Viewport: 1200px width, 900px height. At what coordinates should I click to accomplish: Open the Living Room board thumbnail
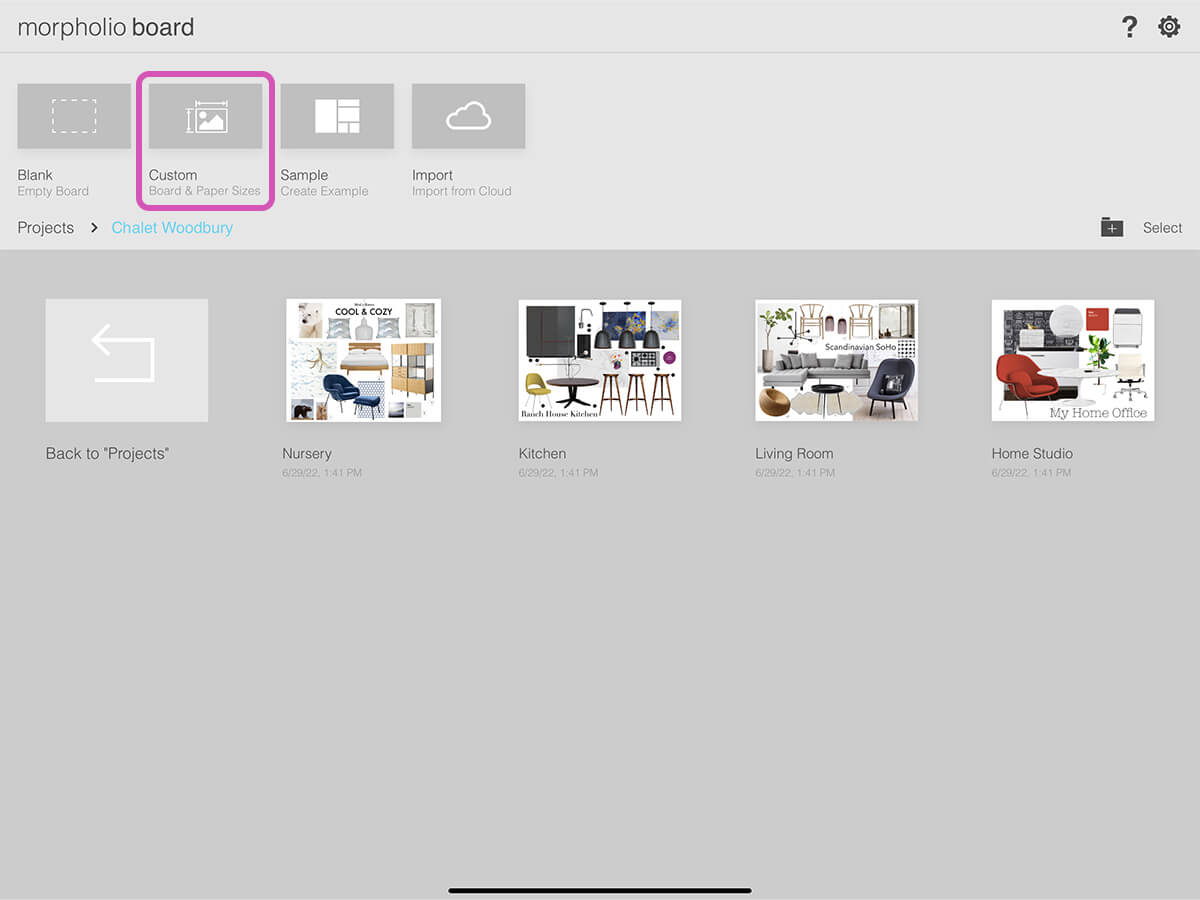836,360
